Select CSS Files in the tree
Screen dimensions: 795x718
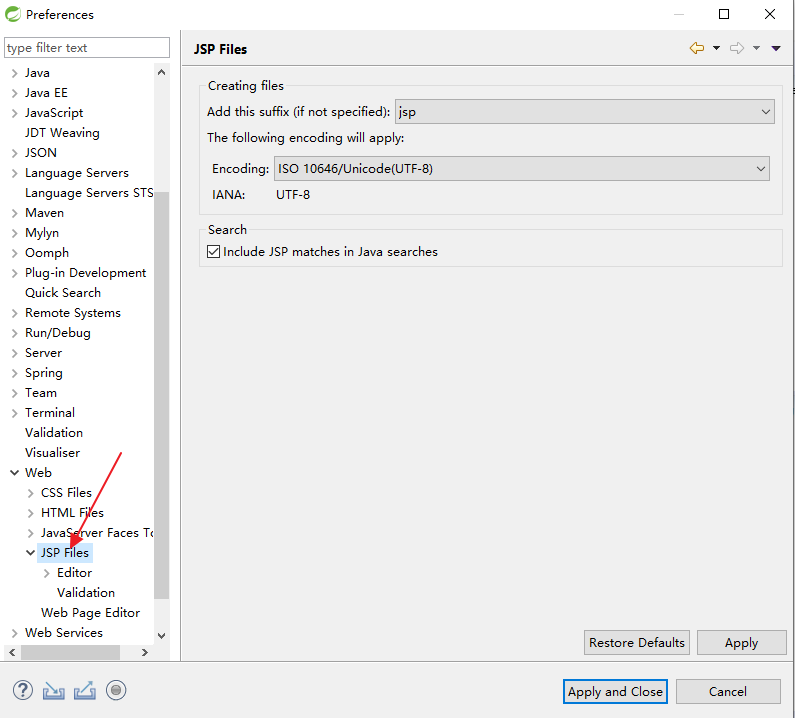(x=66, y=493)
